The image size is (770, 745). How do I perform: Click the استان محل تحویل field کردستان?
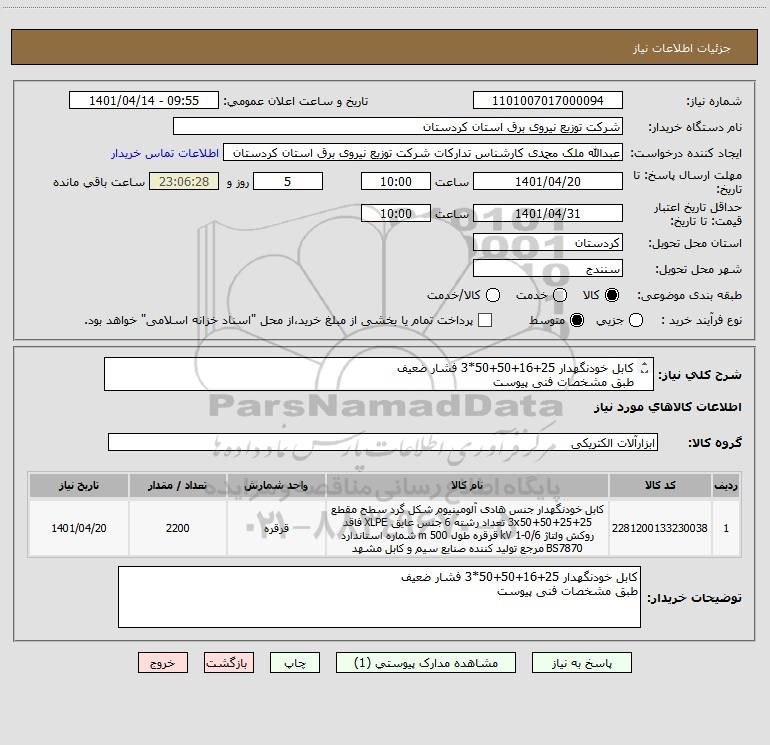pyautogui.click(x=548, y=243)
